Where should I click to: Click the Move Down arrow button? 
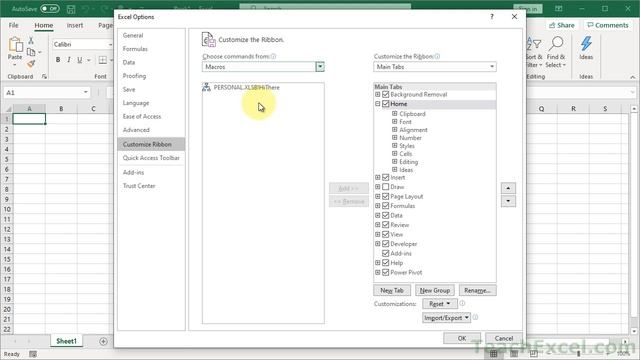(x=508, y=201)
